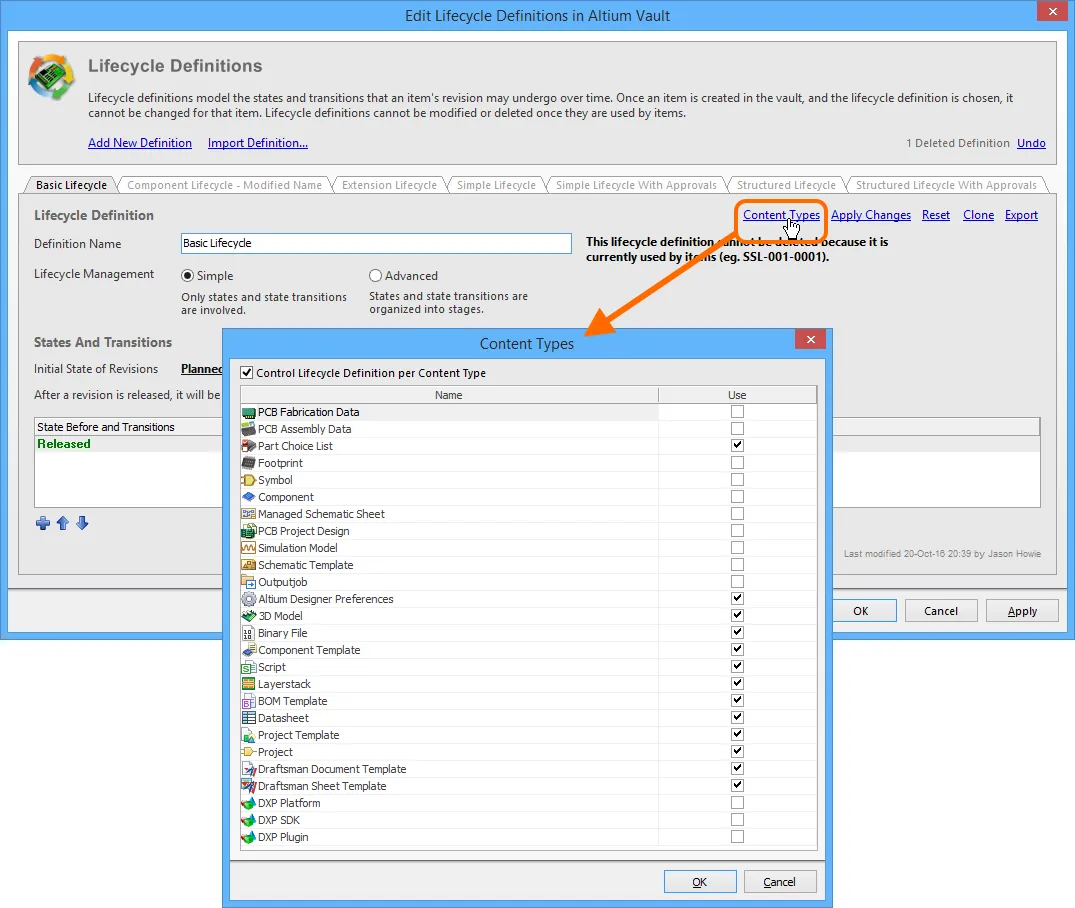
Task: Click the Project Template icon
Action: 249,735
